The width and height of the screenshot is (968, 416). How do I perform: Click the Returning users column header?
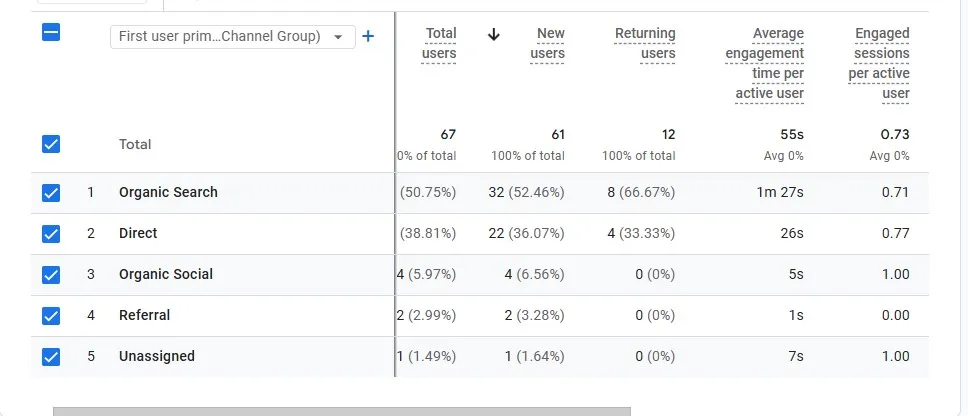[645, 43]
